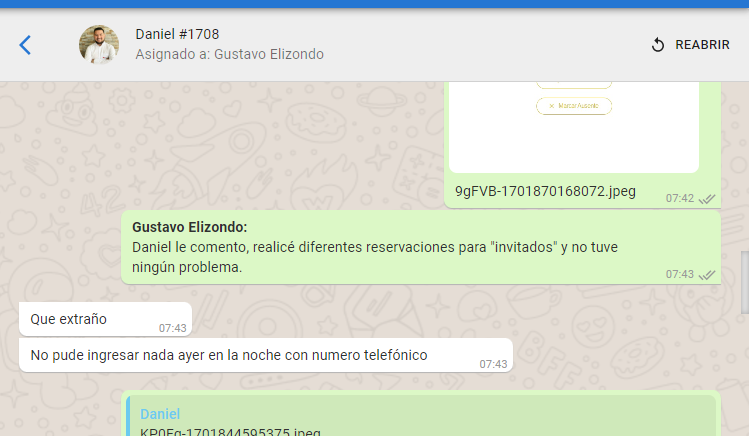Screen dimensions: 749x436
Task: Open contact name Daniel #1708
Action: [177, 35]
